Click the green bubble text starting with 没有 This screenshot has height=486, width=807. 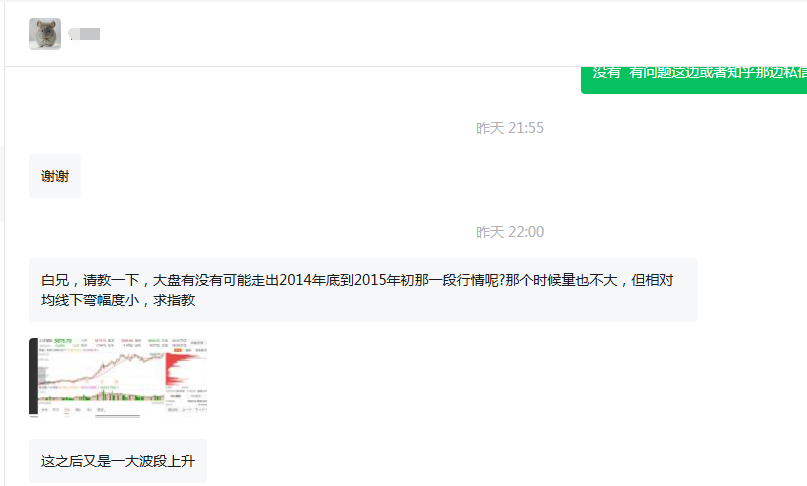click(699, 73)
